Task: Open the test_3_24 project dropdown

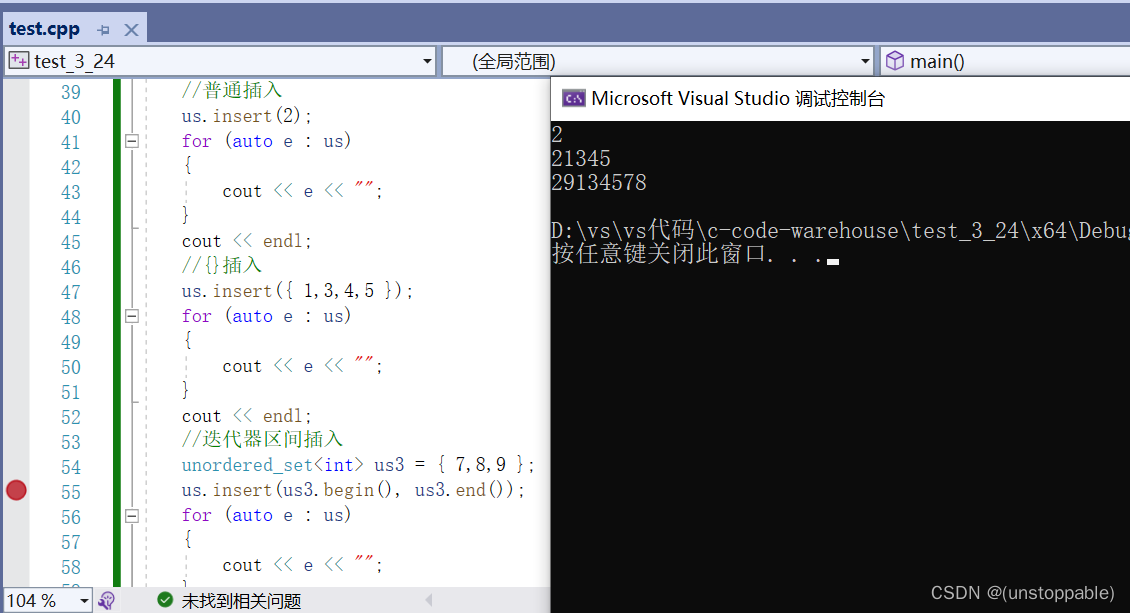Action: (426, 62)
